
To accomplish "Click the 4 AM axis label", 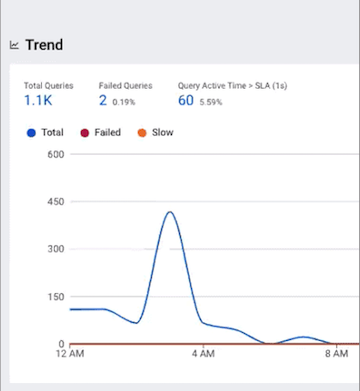I will pyautogui.click(x=203, y=353).
